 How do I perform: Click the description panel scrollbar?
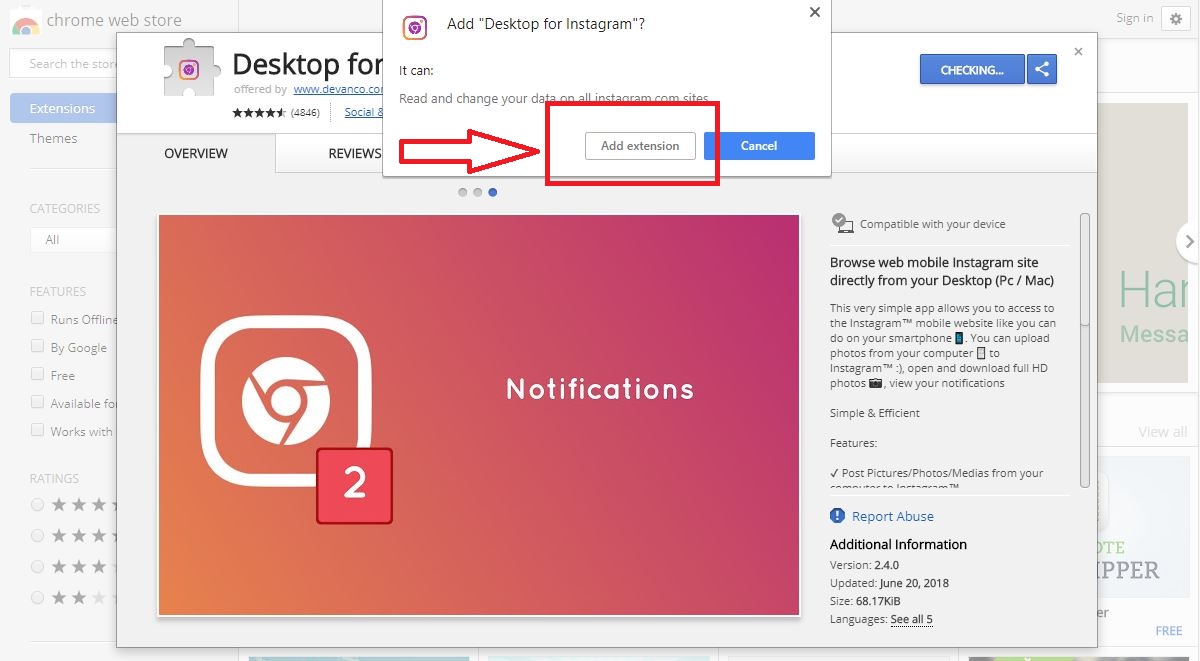(1085, 268)
